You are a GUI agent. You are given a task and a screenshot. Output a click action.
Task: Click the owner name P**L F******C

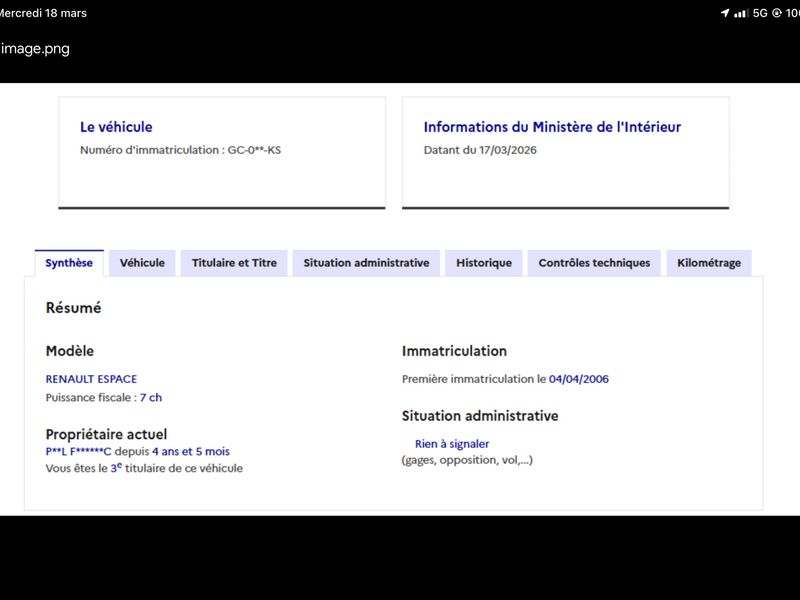78,452
